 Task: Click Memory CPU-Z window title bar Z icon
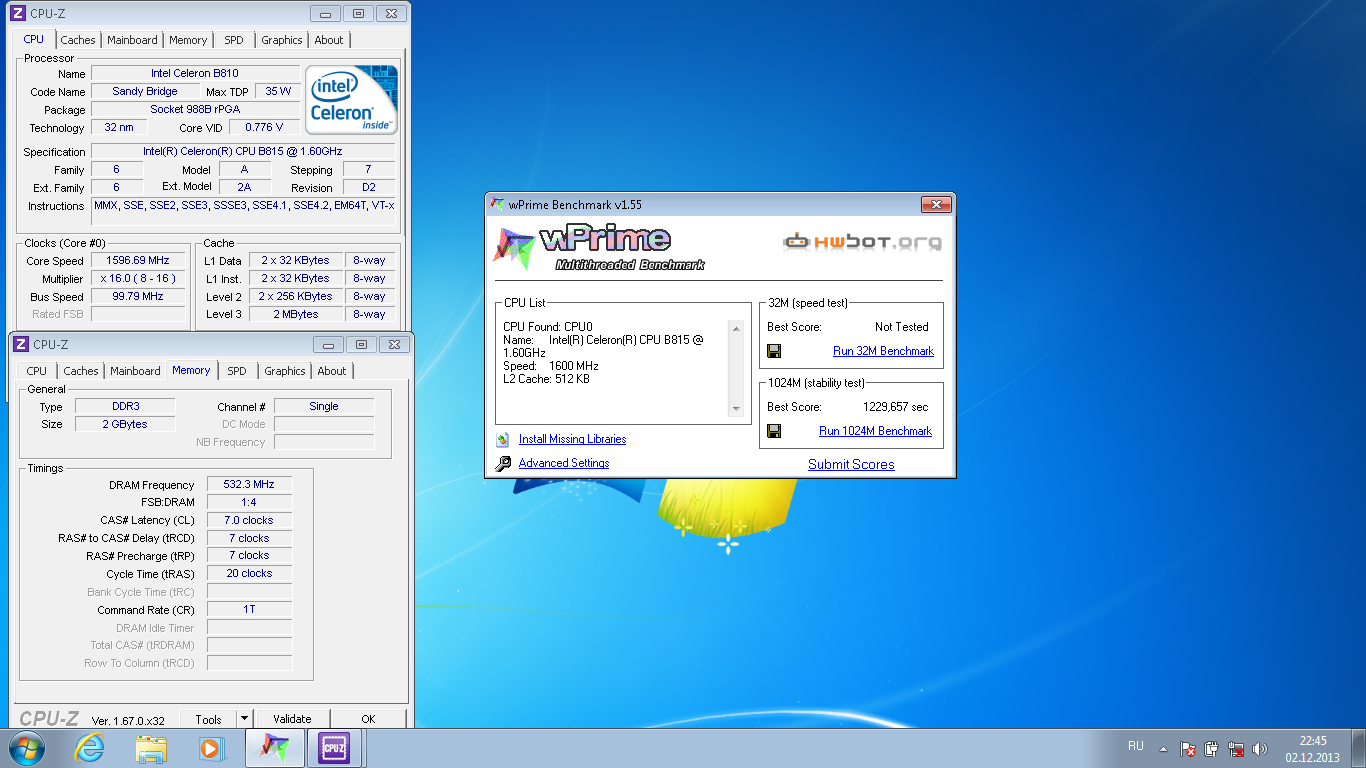[21, 344]
